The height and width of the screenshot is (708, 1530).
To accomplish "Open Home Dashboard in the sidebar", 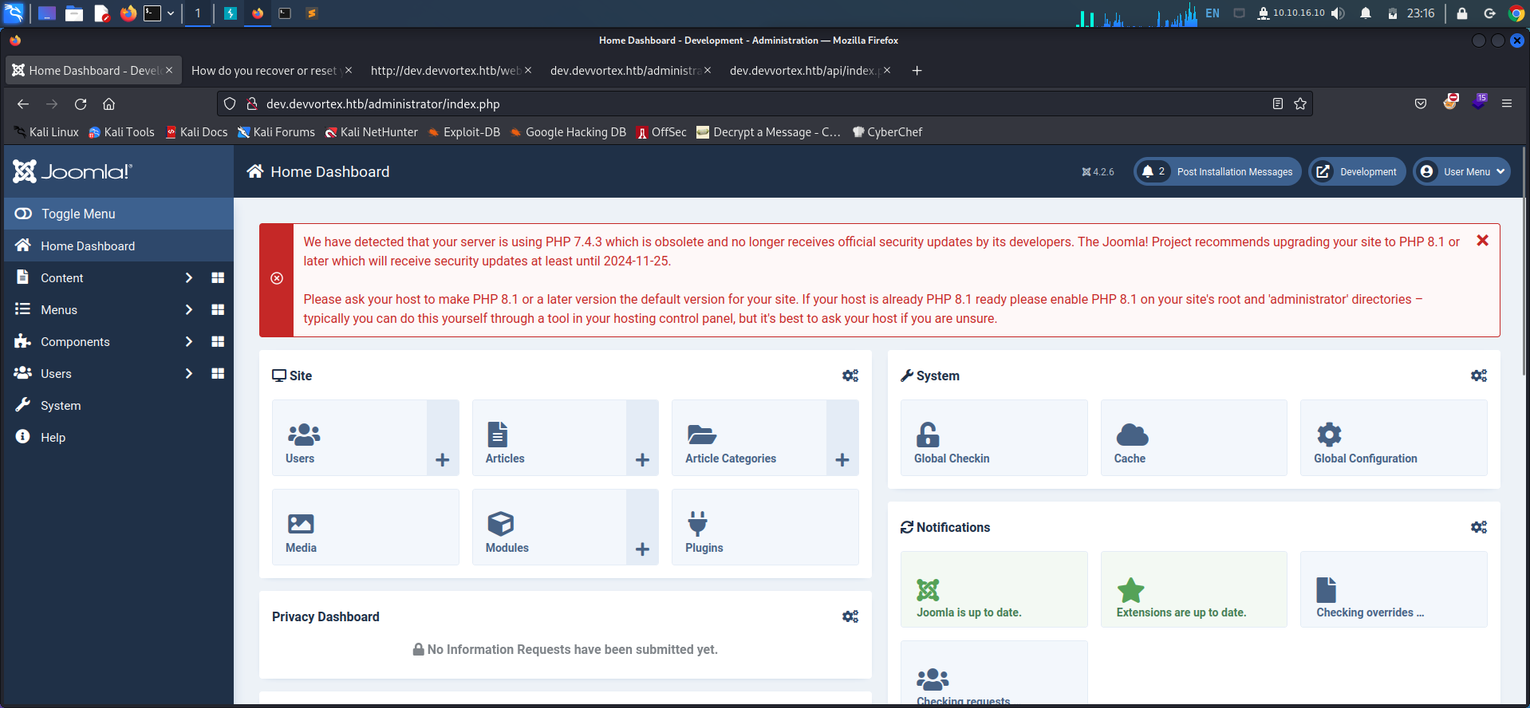I will coord(117,246).
